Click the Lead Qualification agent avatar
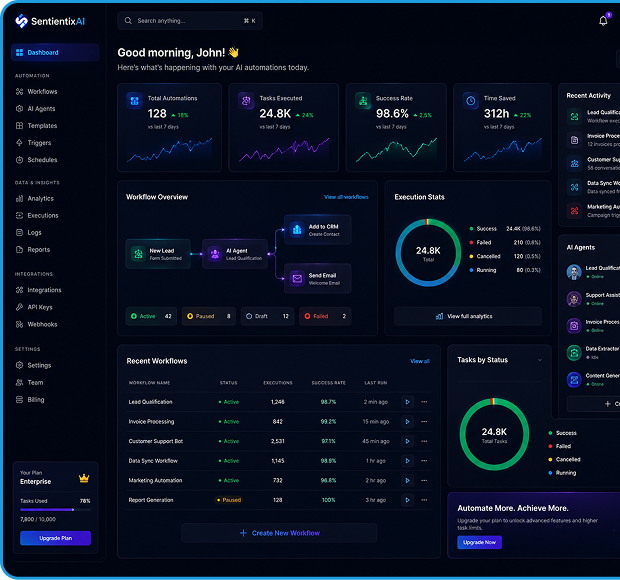Viewport: 620px width, 580px height. (574, 272)
